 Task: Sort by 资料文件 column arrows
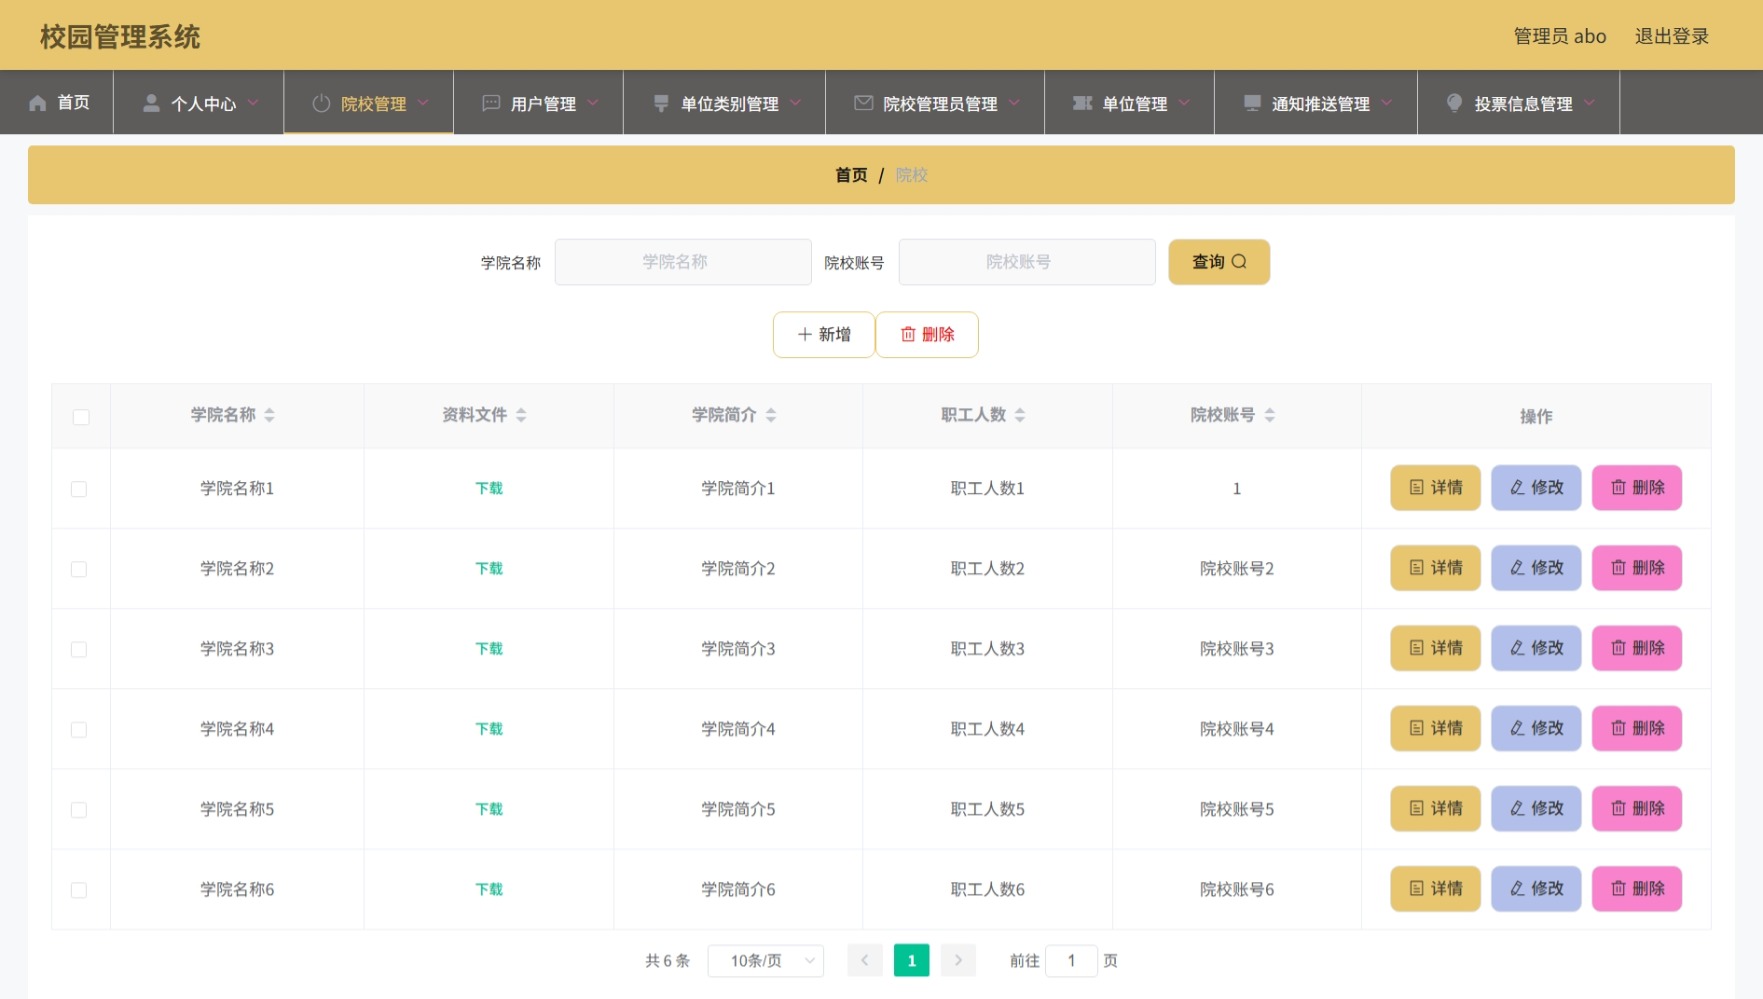tap(521, 415)
